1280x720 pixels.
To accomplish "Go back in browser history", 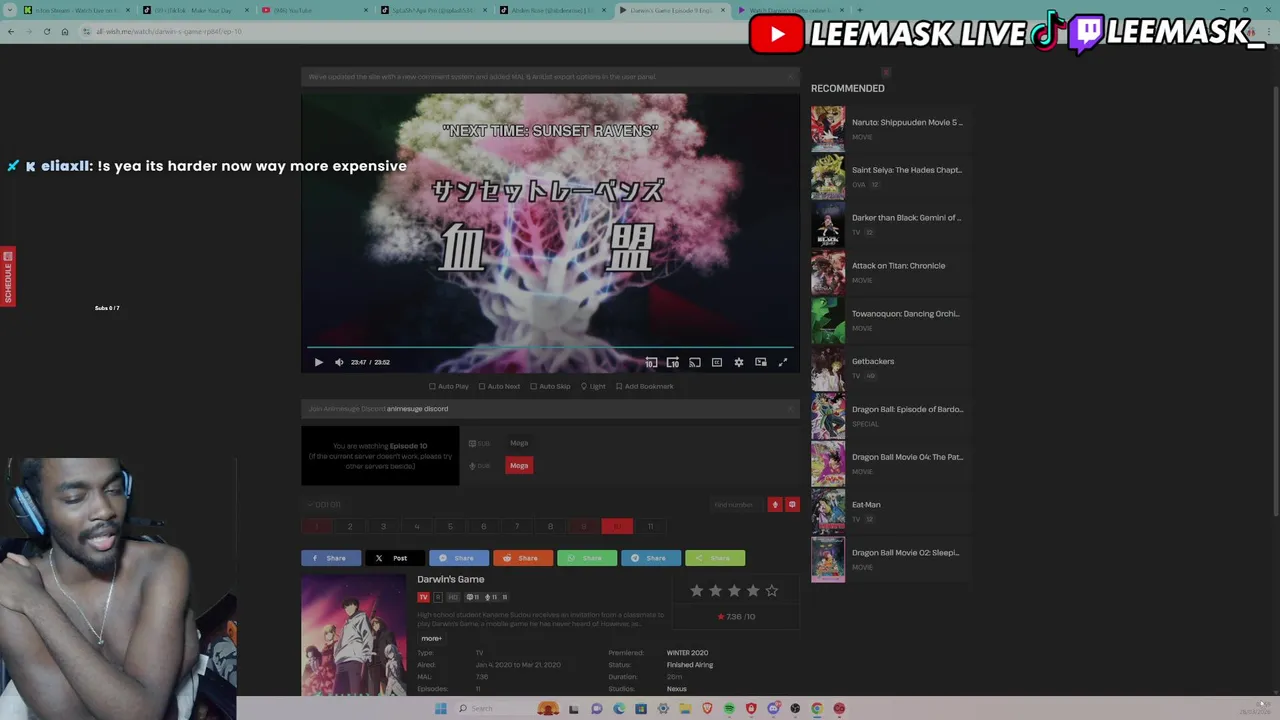I will pyautogui.click(x=10, y=32).
